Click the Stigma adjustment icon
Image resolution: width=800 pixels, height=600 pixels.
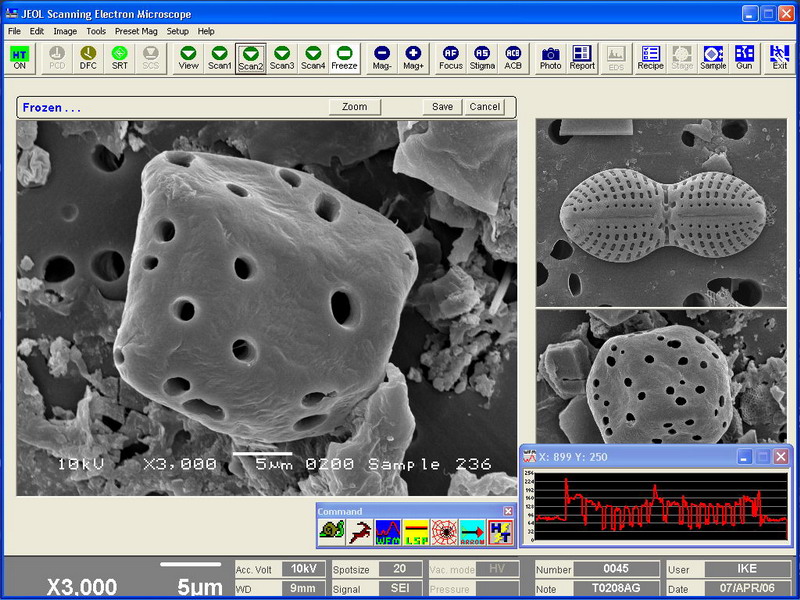pyautogui.click(x=483, y=57)
